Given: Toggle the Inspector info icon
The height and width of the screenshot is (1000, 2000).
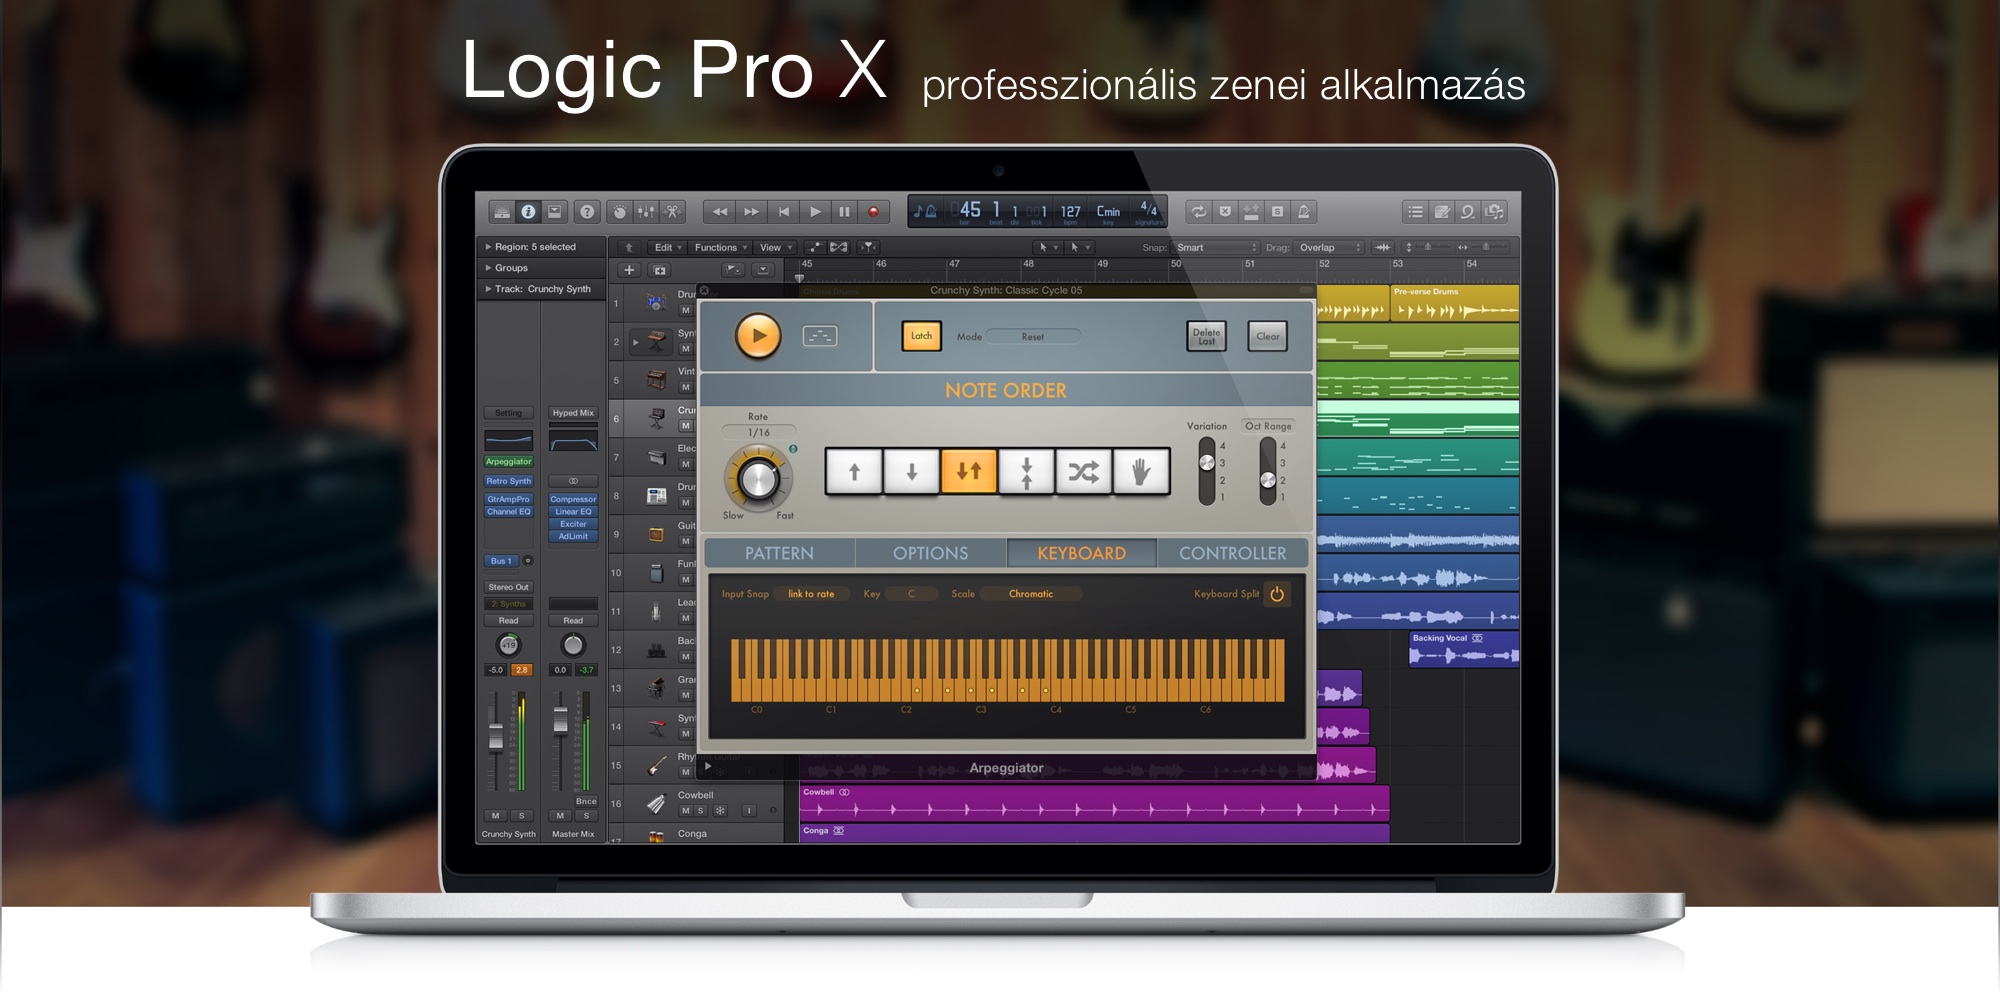Looking at the screenshot, I should click(x=528, y=212).
